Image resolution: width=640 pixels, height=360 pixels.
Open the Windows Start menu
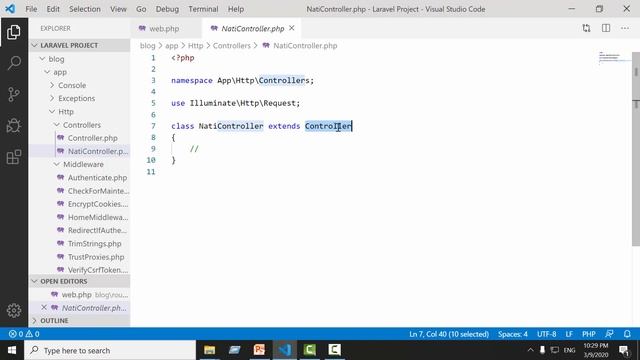(x=11, y=350)
